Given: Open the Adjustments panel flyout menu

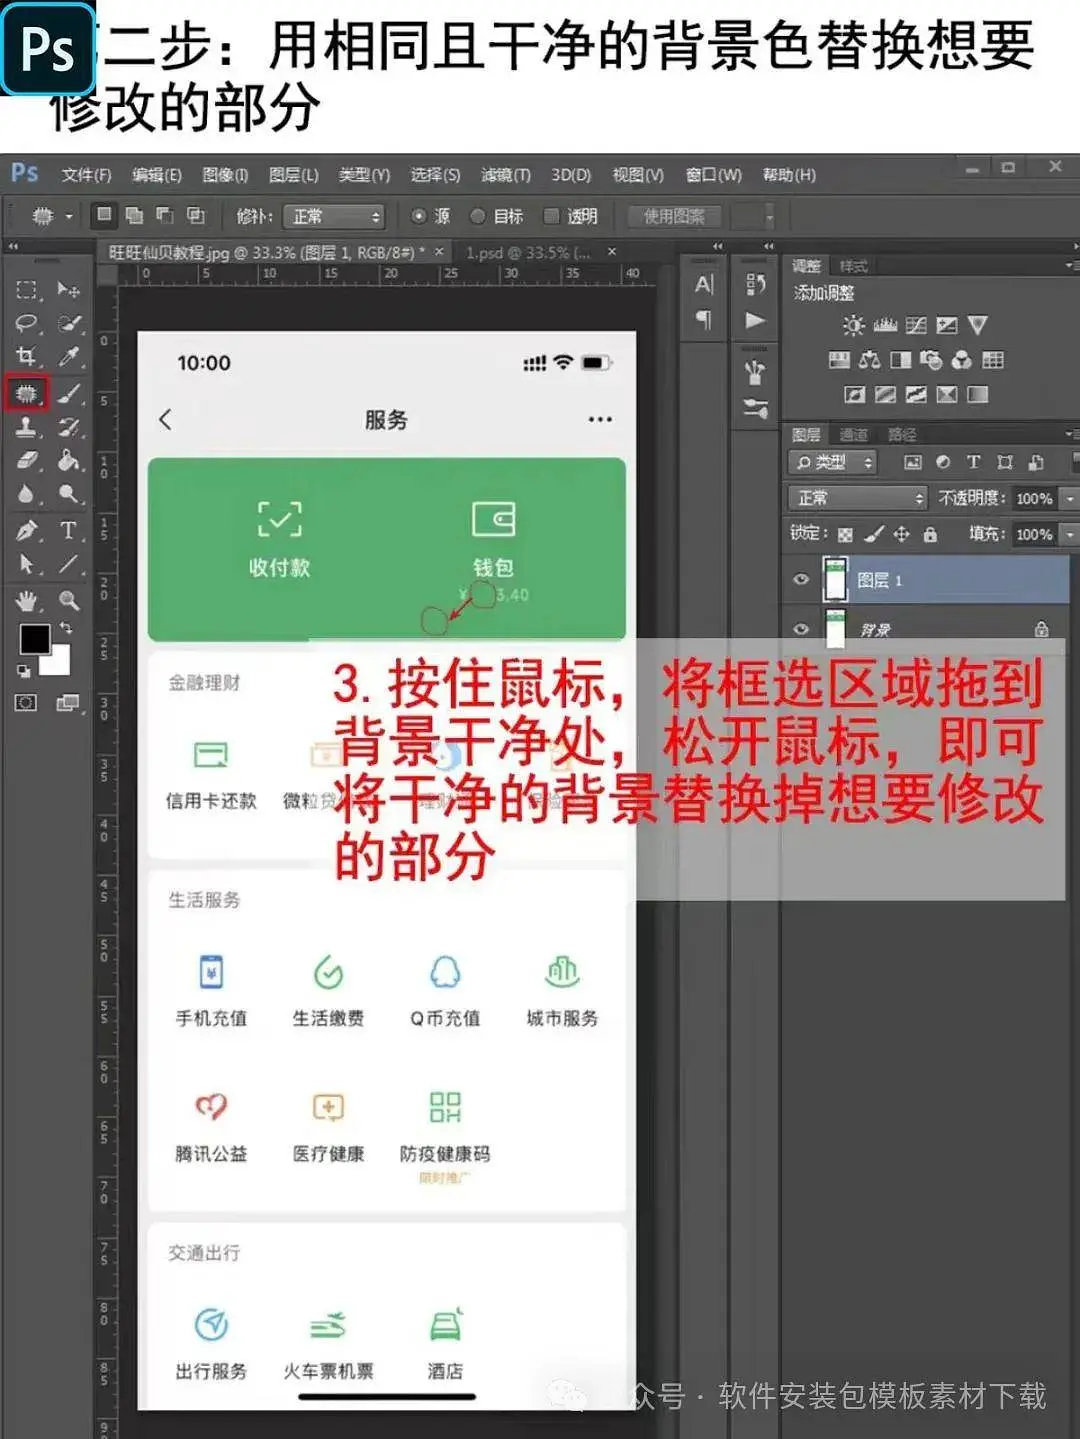Looking at the screenshot, I should click(1070, 266).
